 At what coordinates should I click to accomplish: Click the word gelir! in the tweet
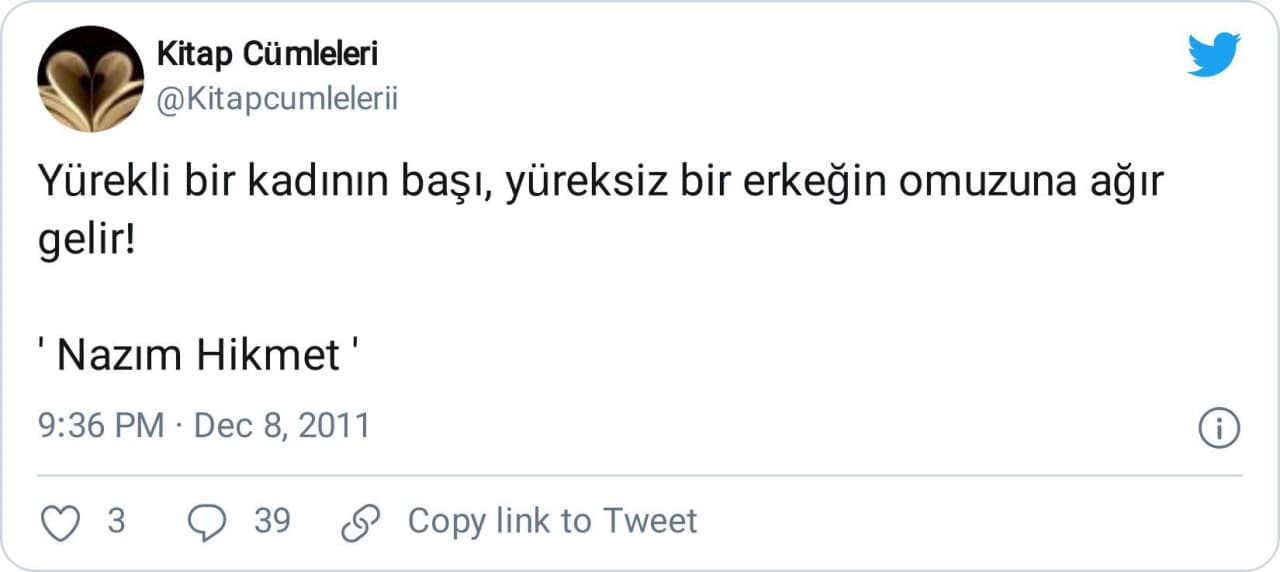[x=85, y=243]
